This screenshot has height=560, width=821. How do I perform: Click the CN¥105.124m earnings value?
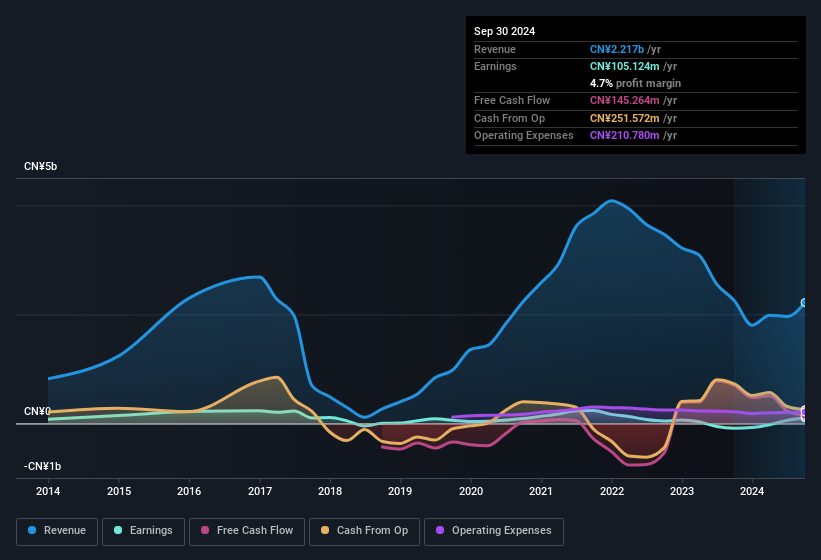624,66
